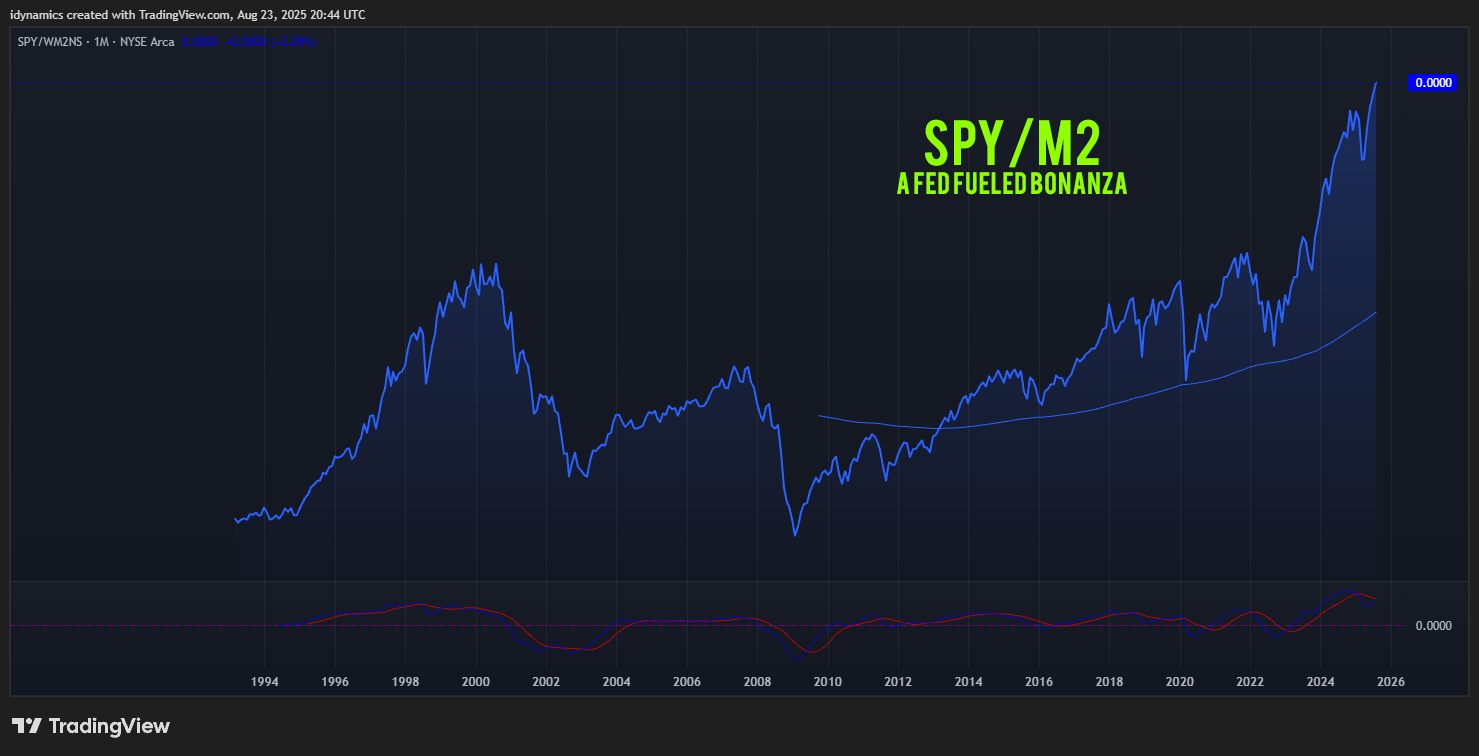The height and width of the screenshot is (756, 1479).
Task: Click the 2026 label on time axis
Action: tap(1391, 682)
